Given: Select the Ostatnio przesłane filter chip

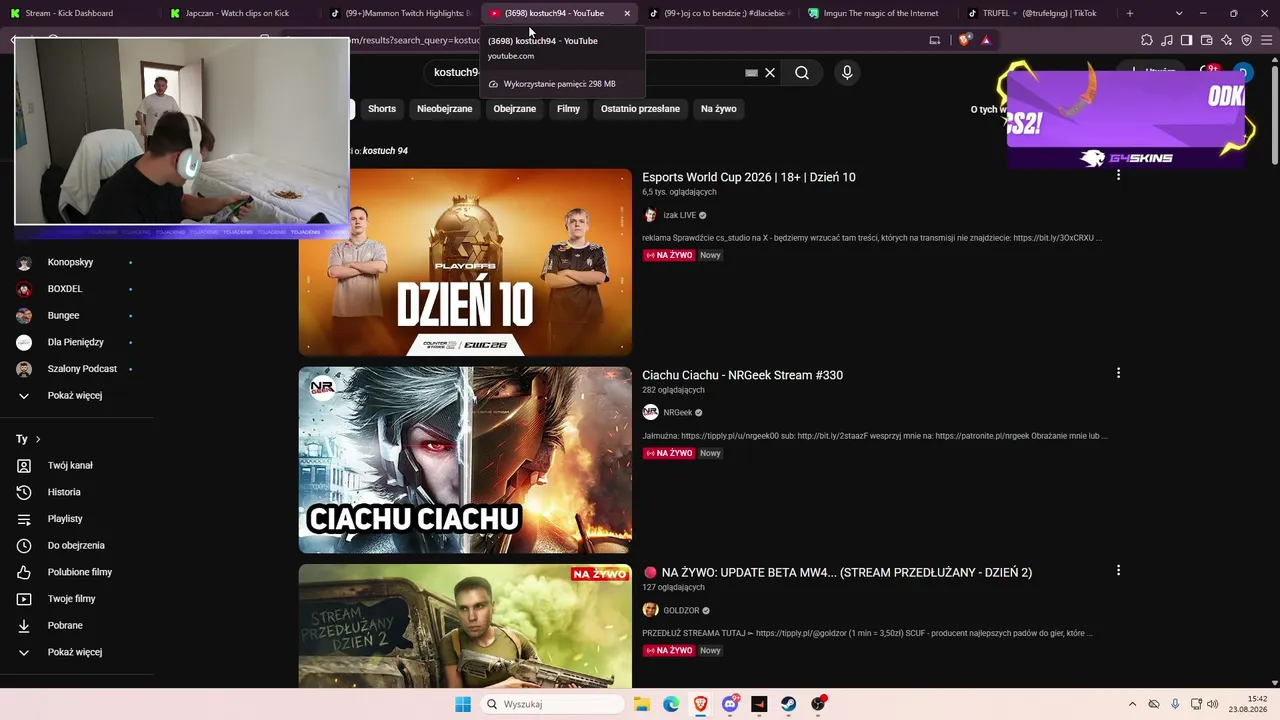Looking at the screenshot, I should tap(640, 109).
